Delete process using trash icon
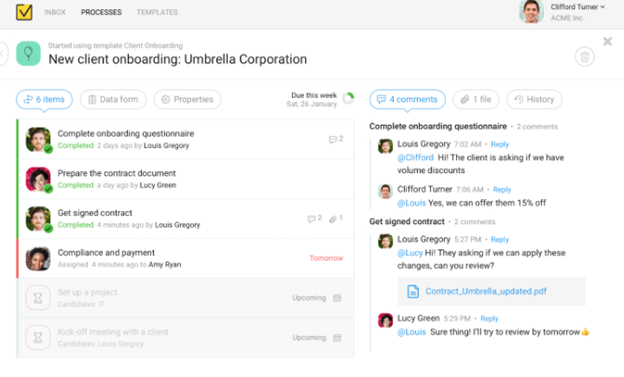 click(585, 57)
